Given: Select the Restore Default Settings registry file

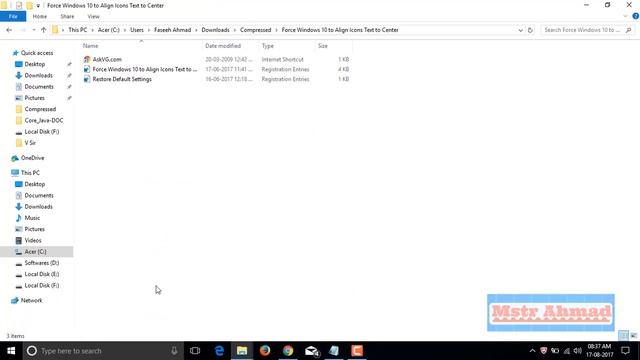Looking at the screenshot, I should 122,79.
